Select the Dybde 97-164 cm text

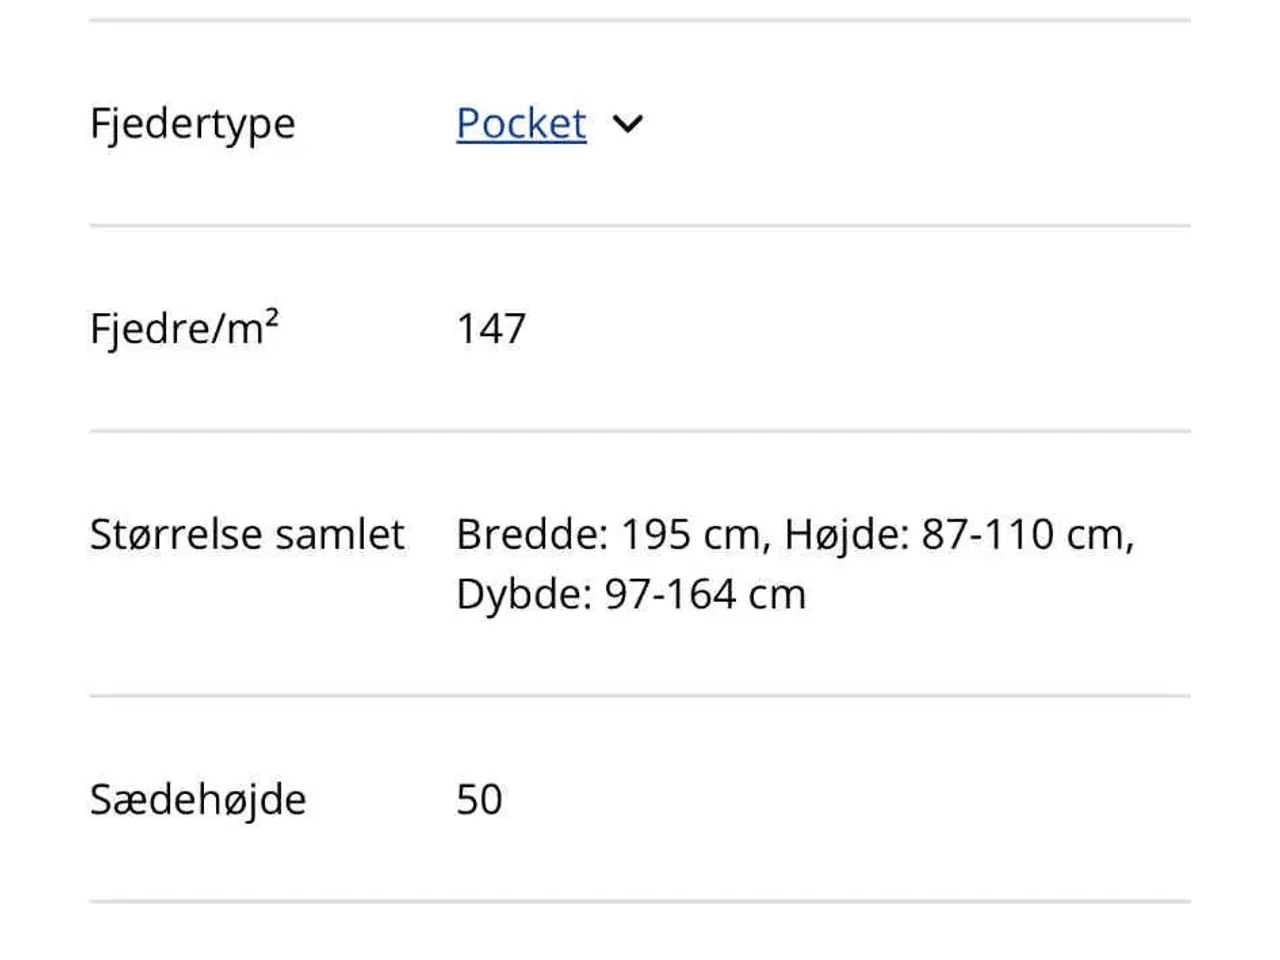click(x=630, y=593)
